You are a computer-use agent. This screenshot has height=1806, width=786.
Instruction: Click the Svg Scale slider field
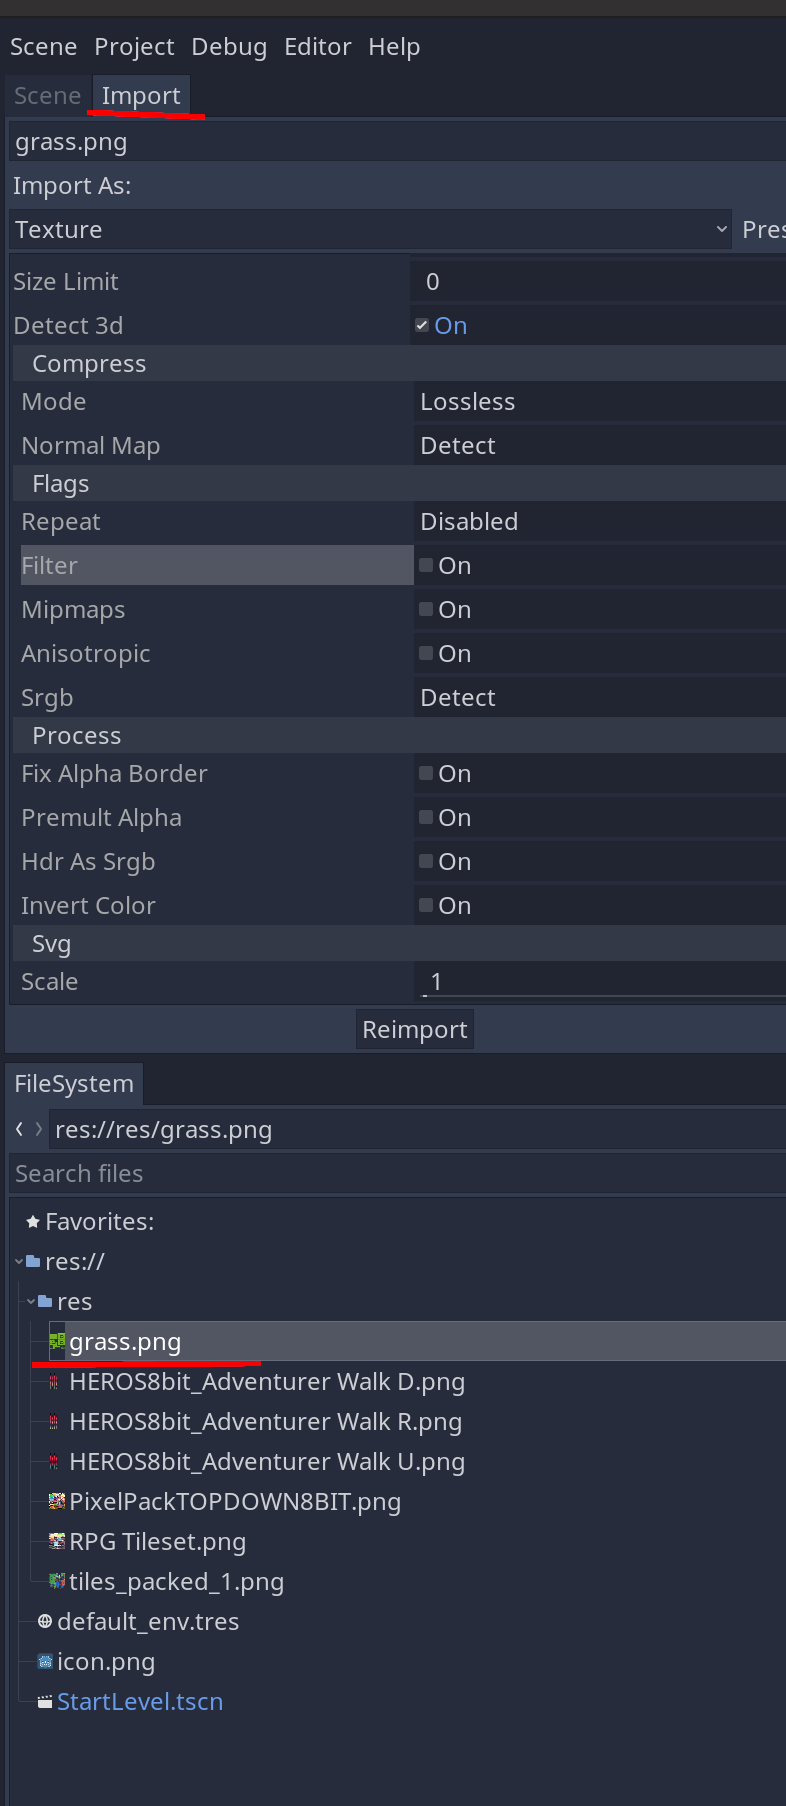[x=600, y=981]
